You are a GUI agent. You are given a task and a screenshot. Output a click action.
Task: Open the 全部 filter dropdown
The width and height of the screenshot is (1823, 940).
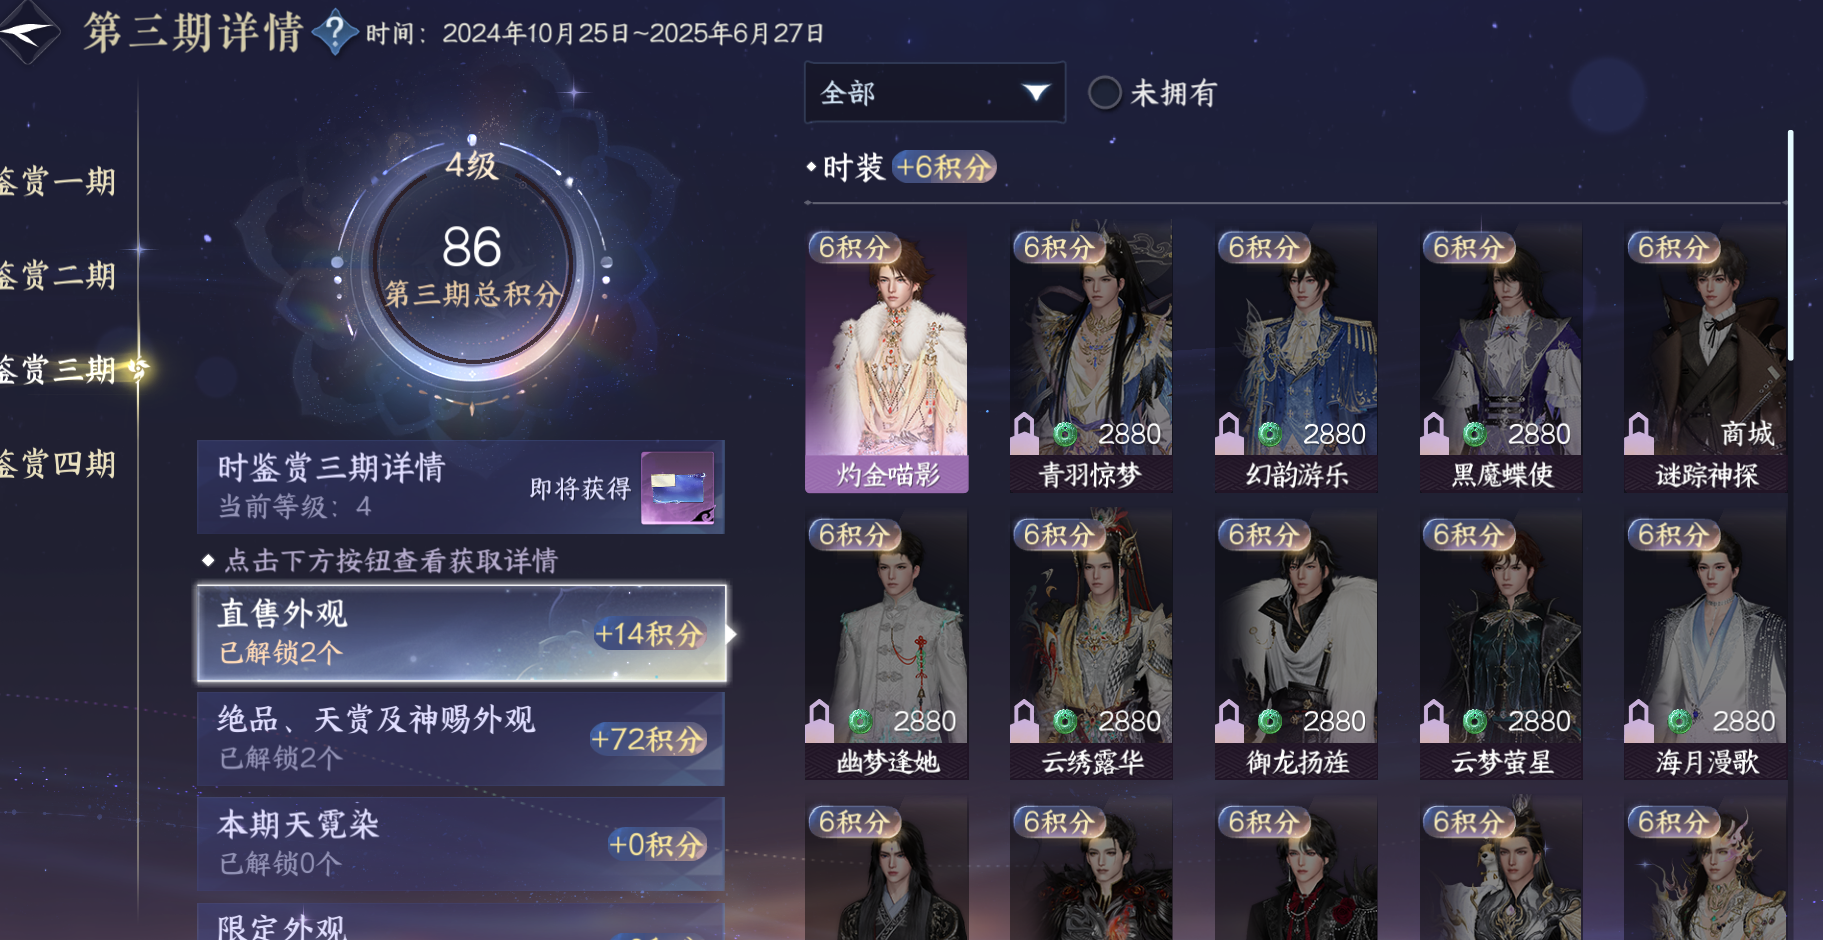coord(935,93)
